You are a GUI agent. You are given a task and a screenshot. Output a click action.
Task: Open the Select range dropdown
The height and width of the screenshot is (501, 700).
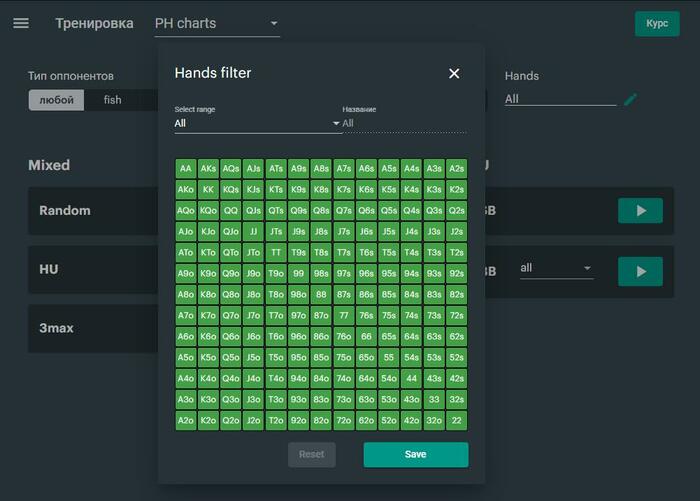[x=257, y=123]
